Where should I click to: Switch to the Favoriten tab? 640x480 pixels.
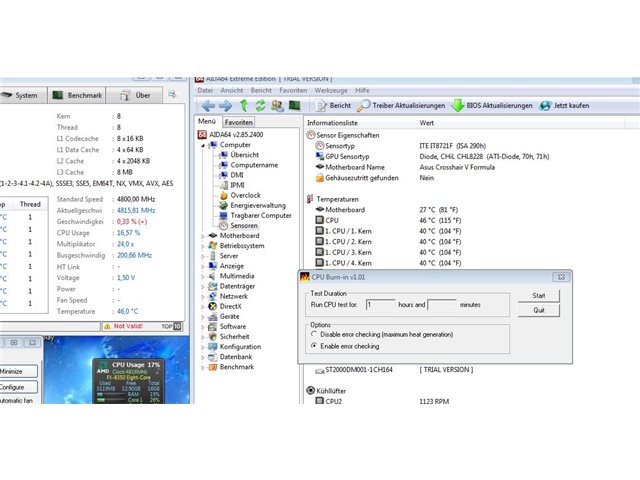click(239, 122)
